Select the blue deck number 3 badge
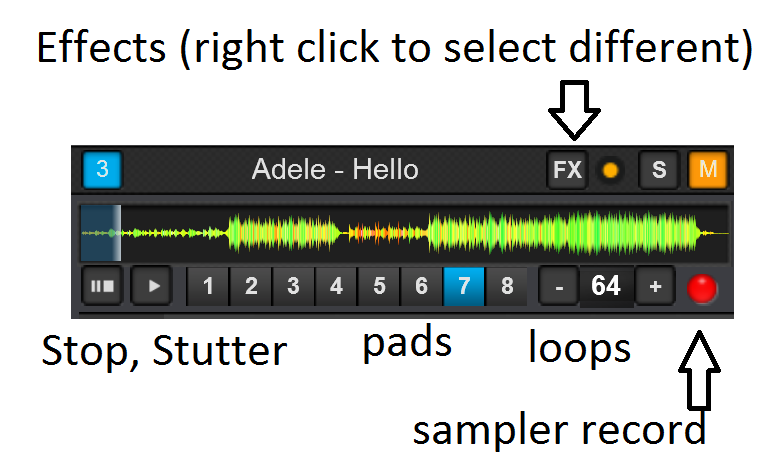 (102, 170)
